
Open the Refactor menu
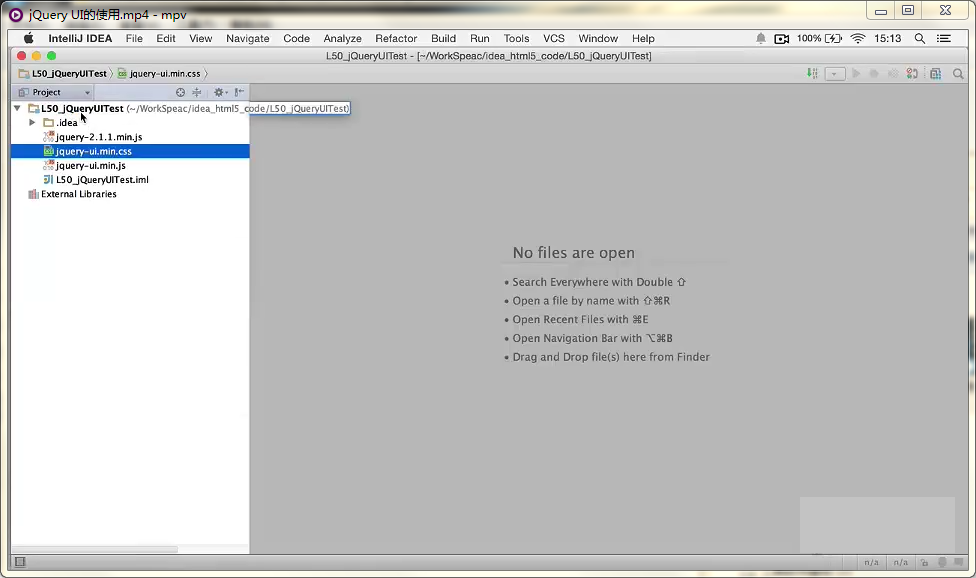tap(396, 38)
